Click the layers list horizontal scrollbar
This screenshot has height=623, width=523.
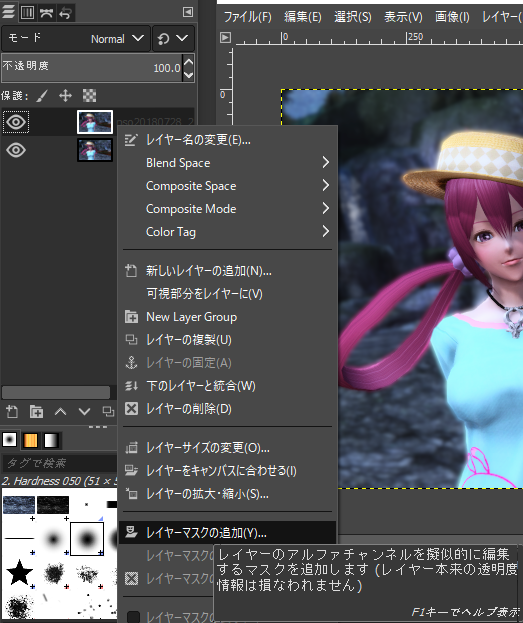pyautogui.click(x=56, y=393)
